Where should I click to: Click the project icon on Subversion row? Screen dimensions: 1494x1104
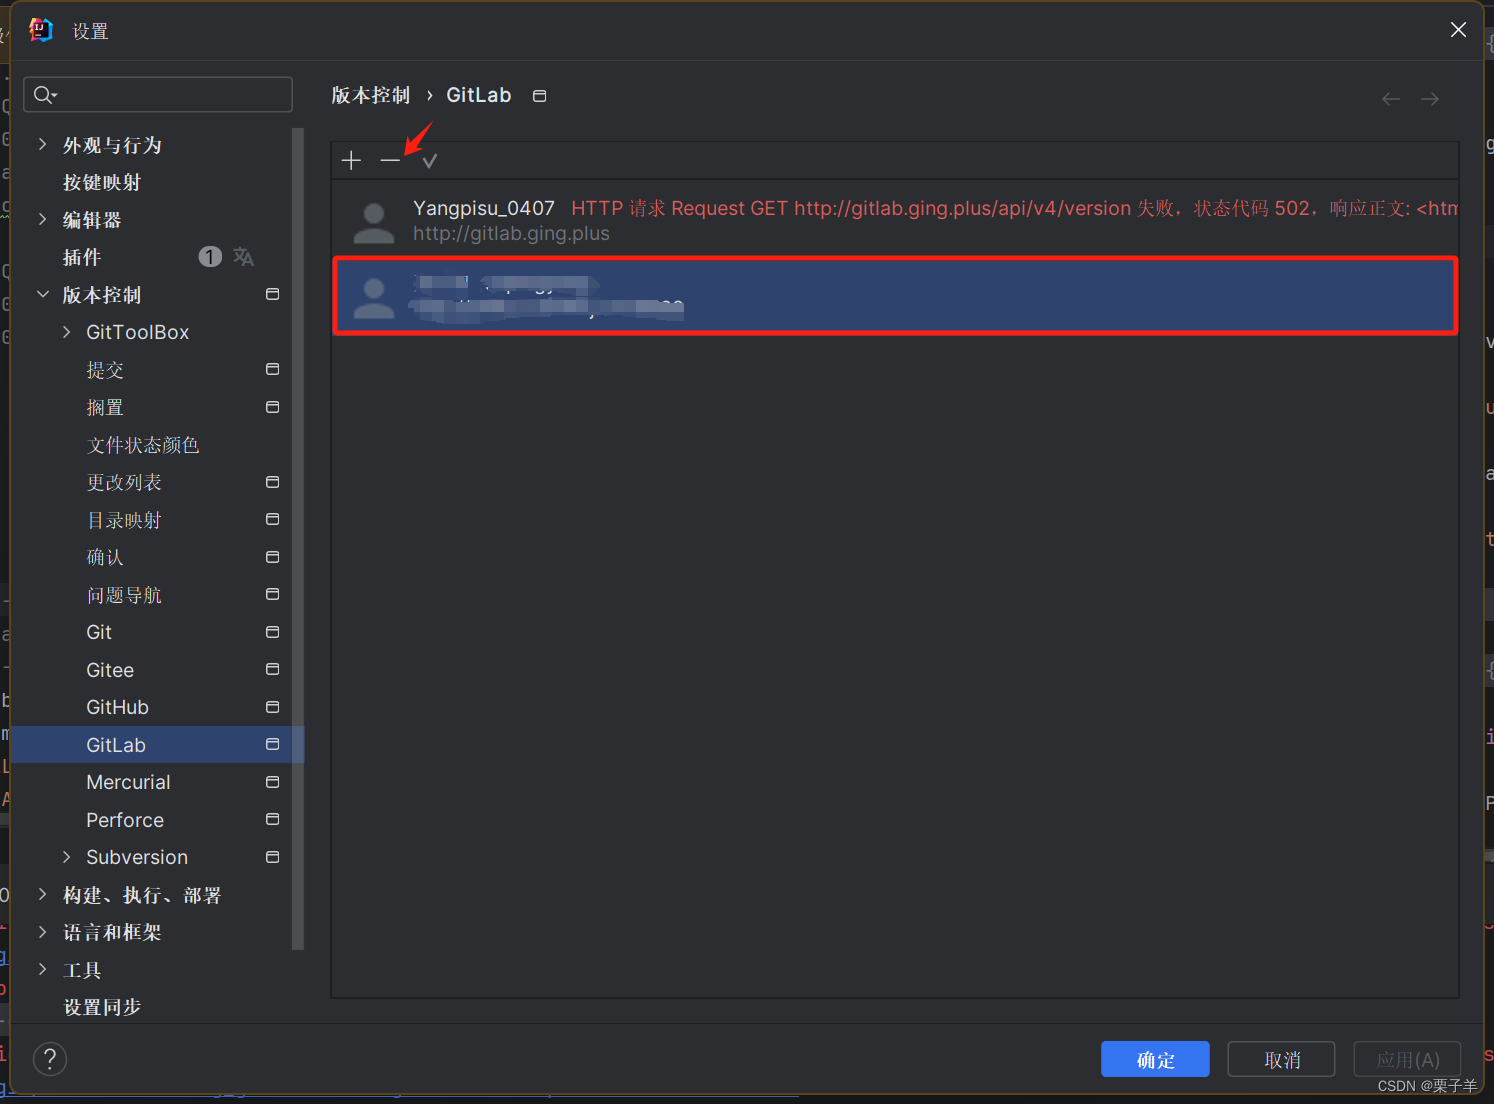(x=272, y=857)
